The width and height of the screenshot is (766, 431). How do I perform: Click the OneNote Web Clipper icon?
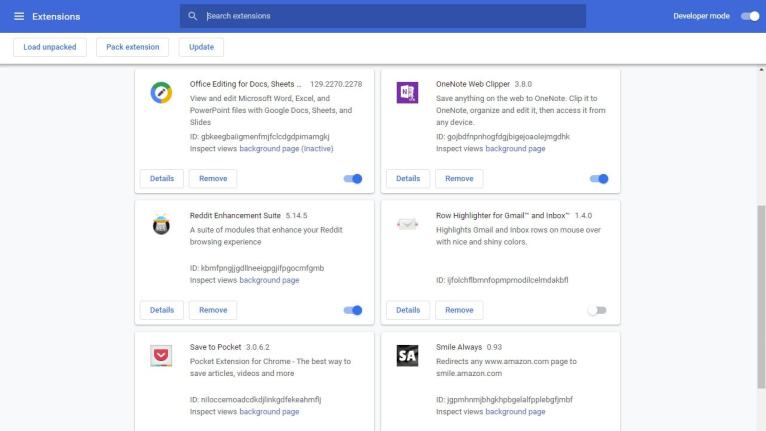point(407,92)
